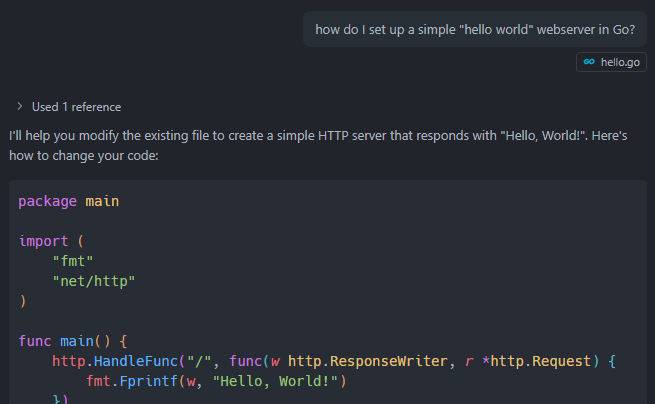
Task: Click the response paragraph starting "I'll help you"
Action: coord(318,145)
